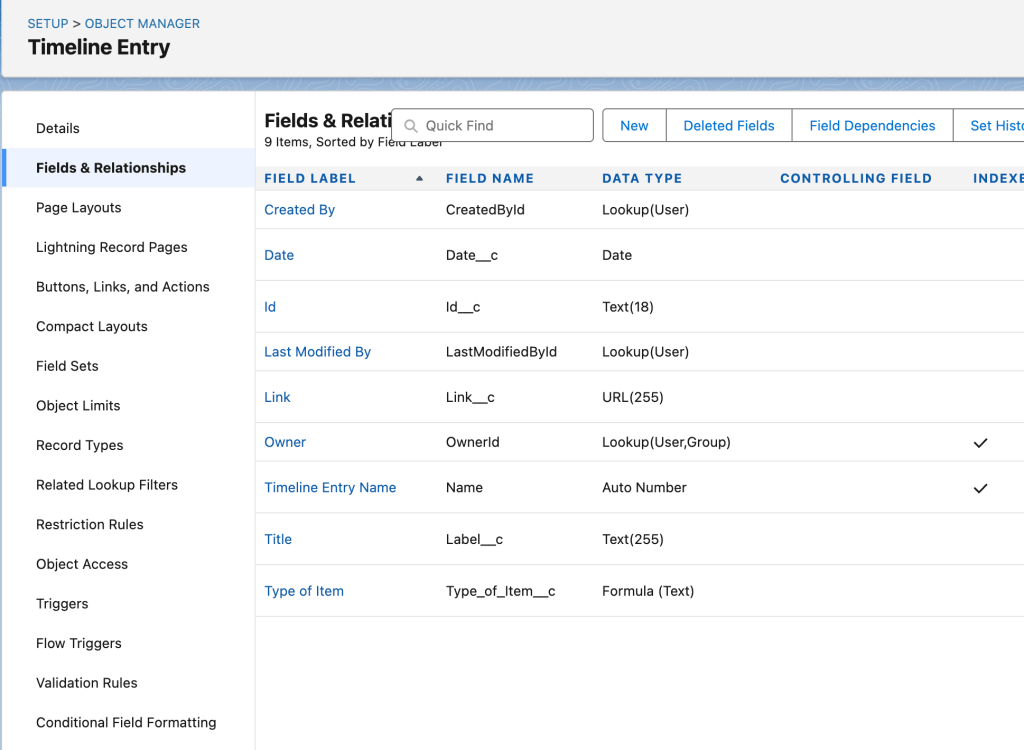
Task: Open the Timeline Entry Name field
Action: (330, 488)
